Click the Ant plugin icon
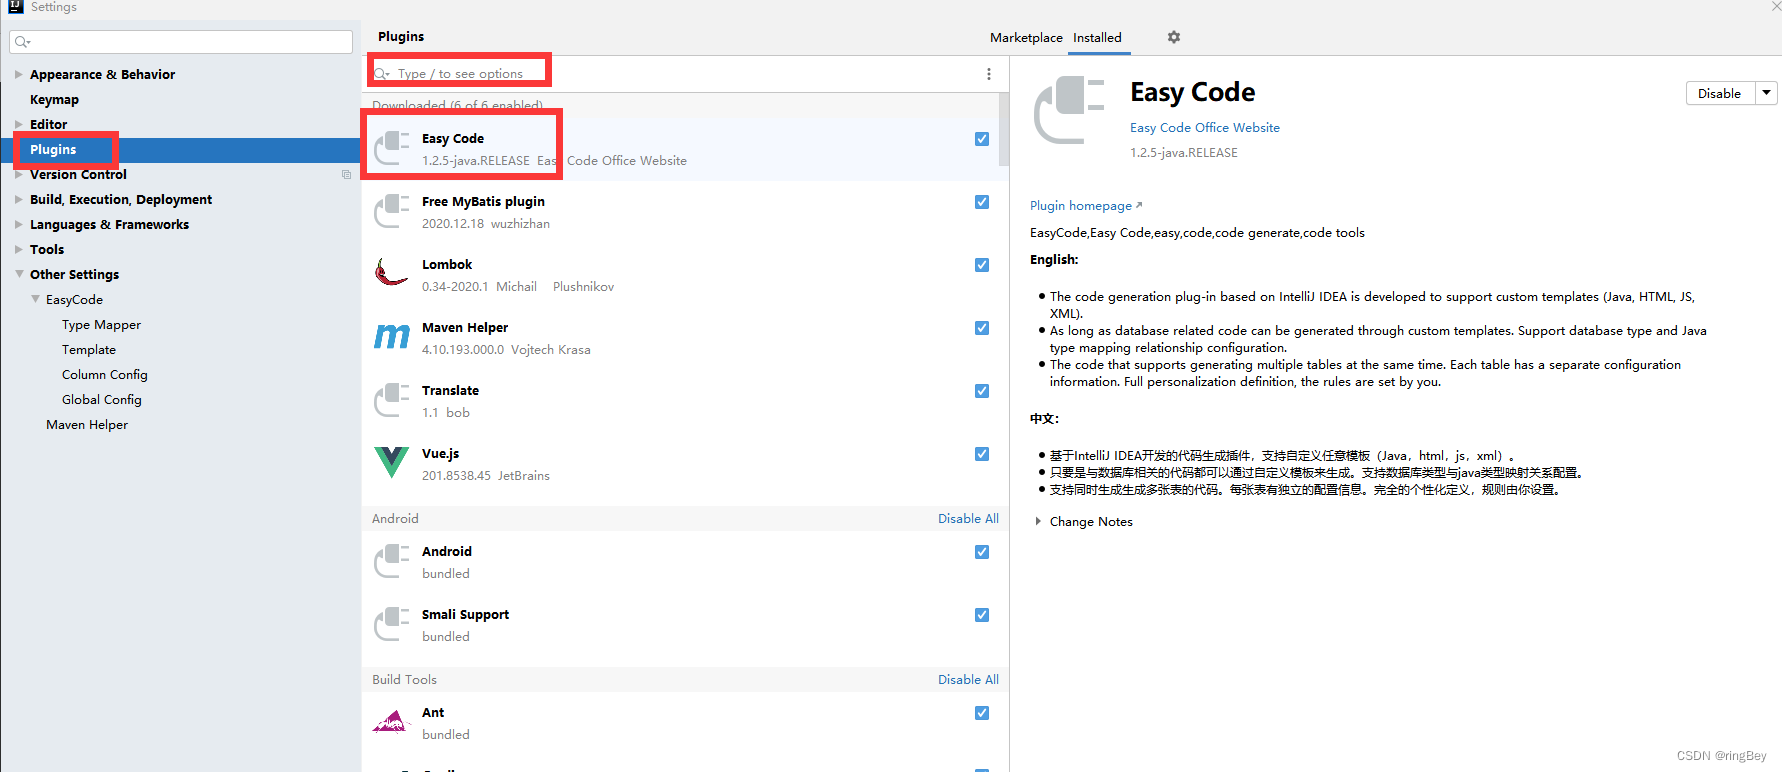 pos(391,722)
